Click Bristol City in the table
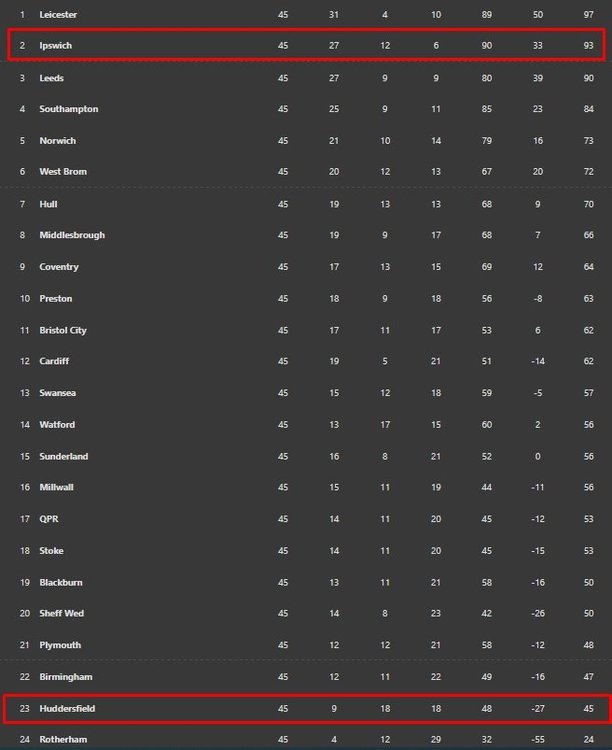 click(x=63, y=330)
